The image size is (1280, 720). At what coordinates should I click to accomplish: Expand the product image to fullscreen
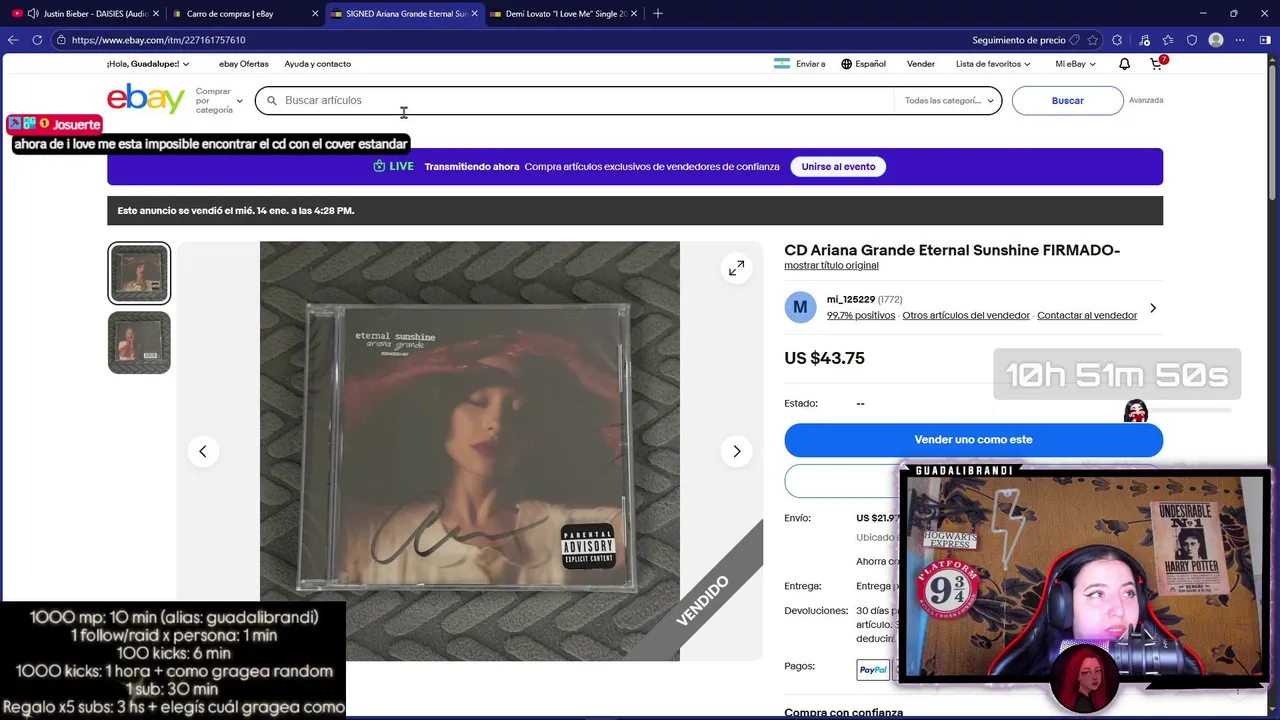[x=736, y=268]
